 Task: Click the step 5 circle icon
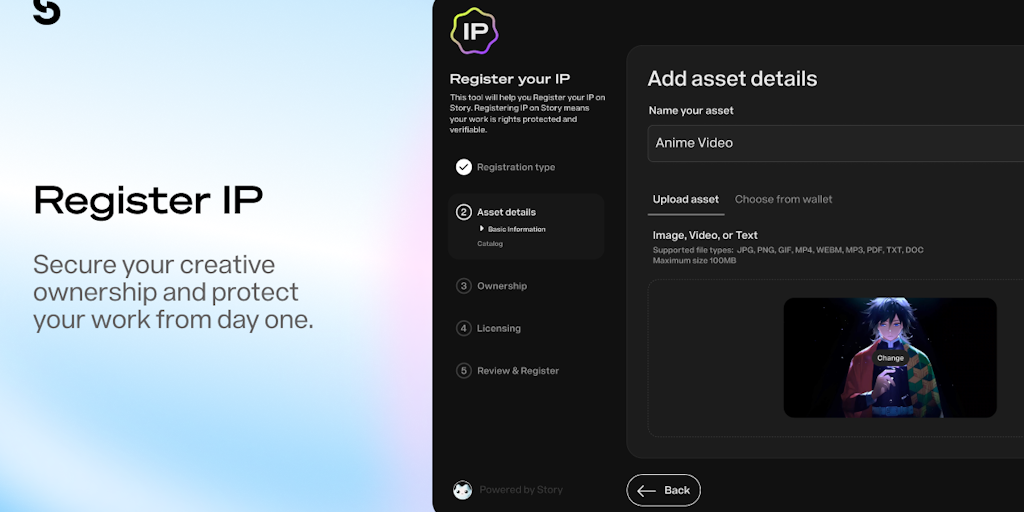pyautogui.click(x=464, y=371)
